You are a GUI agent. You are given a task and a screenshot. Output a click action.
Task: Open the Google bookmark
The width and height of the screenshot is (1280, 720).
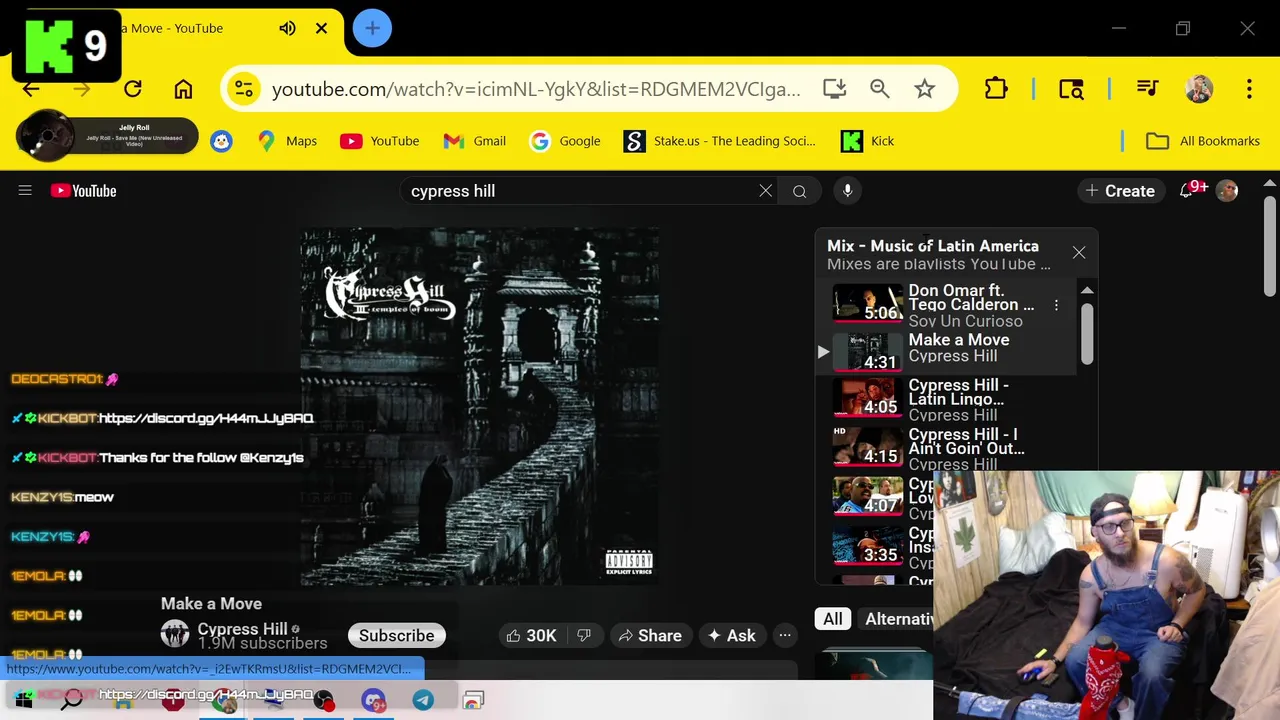click(x=565, y=141)
